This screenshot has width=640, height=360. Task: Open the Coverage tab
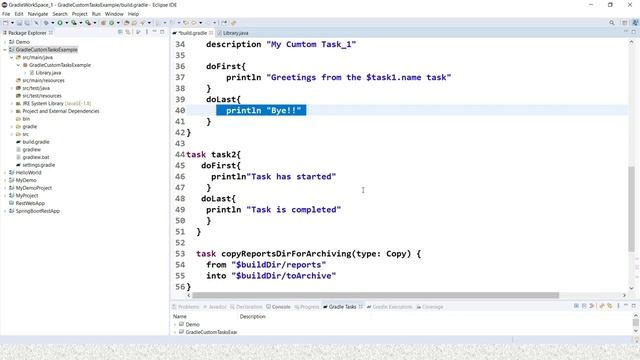point(430,307)
